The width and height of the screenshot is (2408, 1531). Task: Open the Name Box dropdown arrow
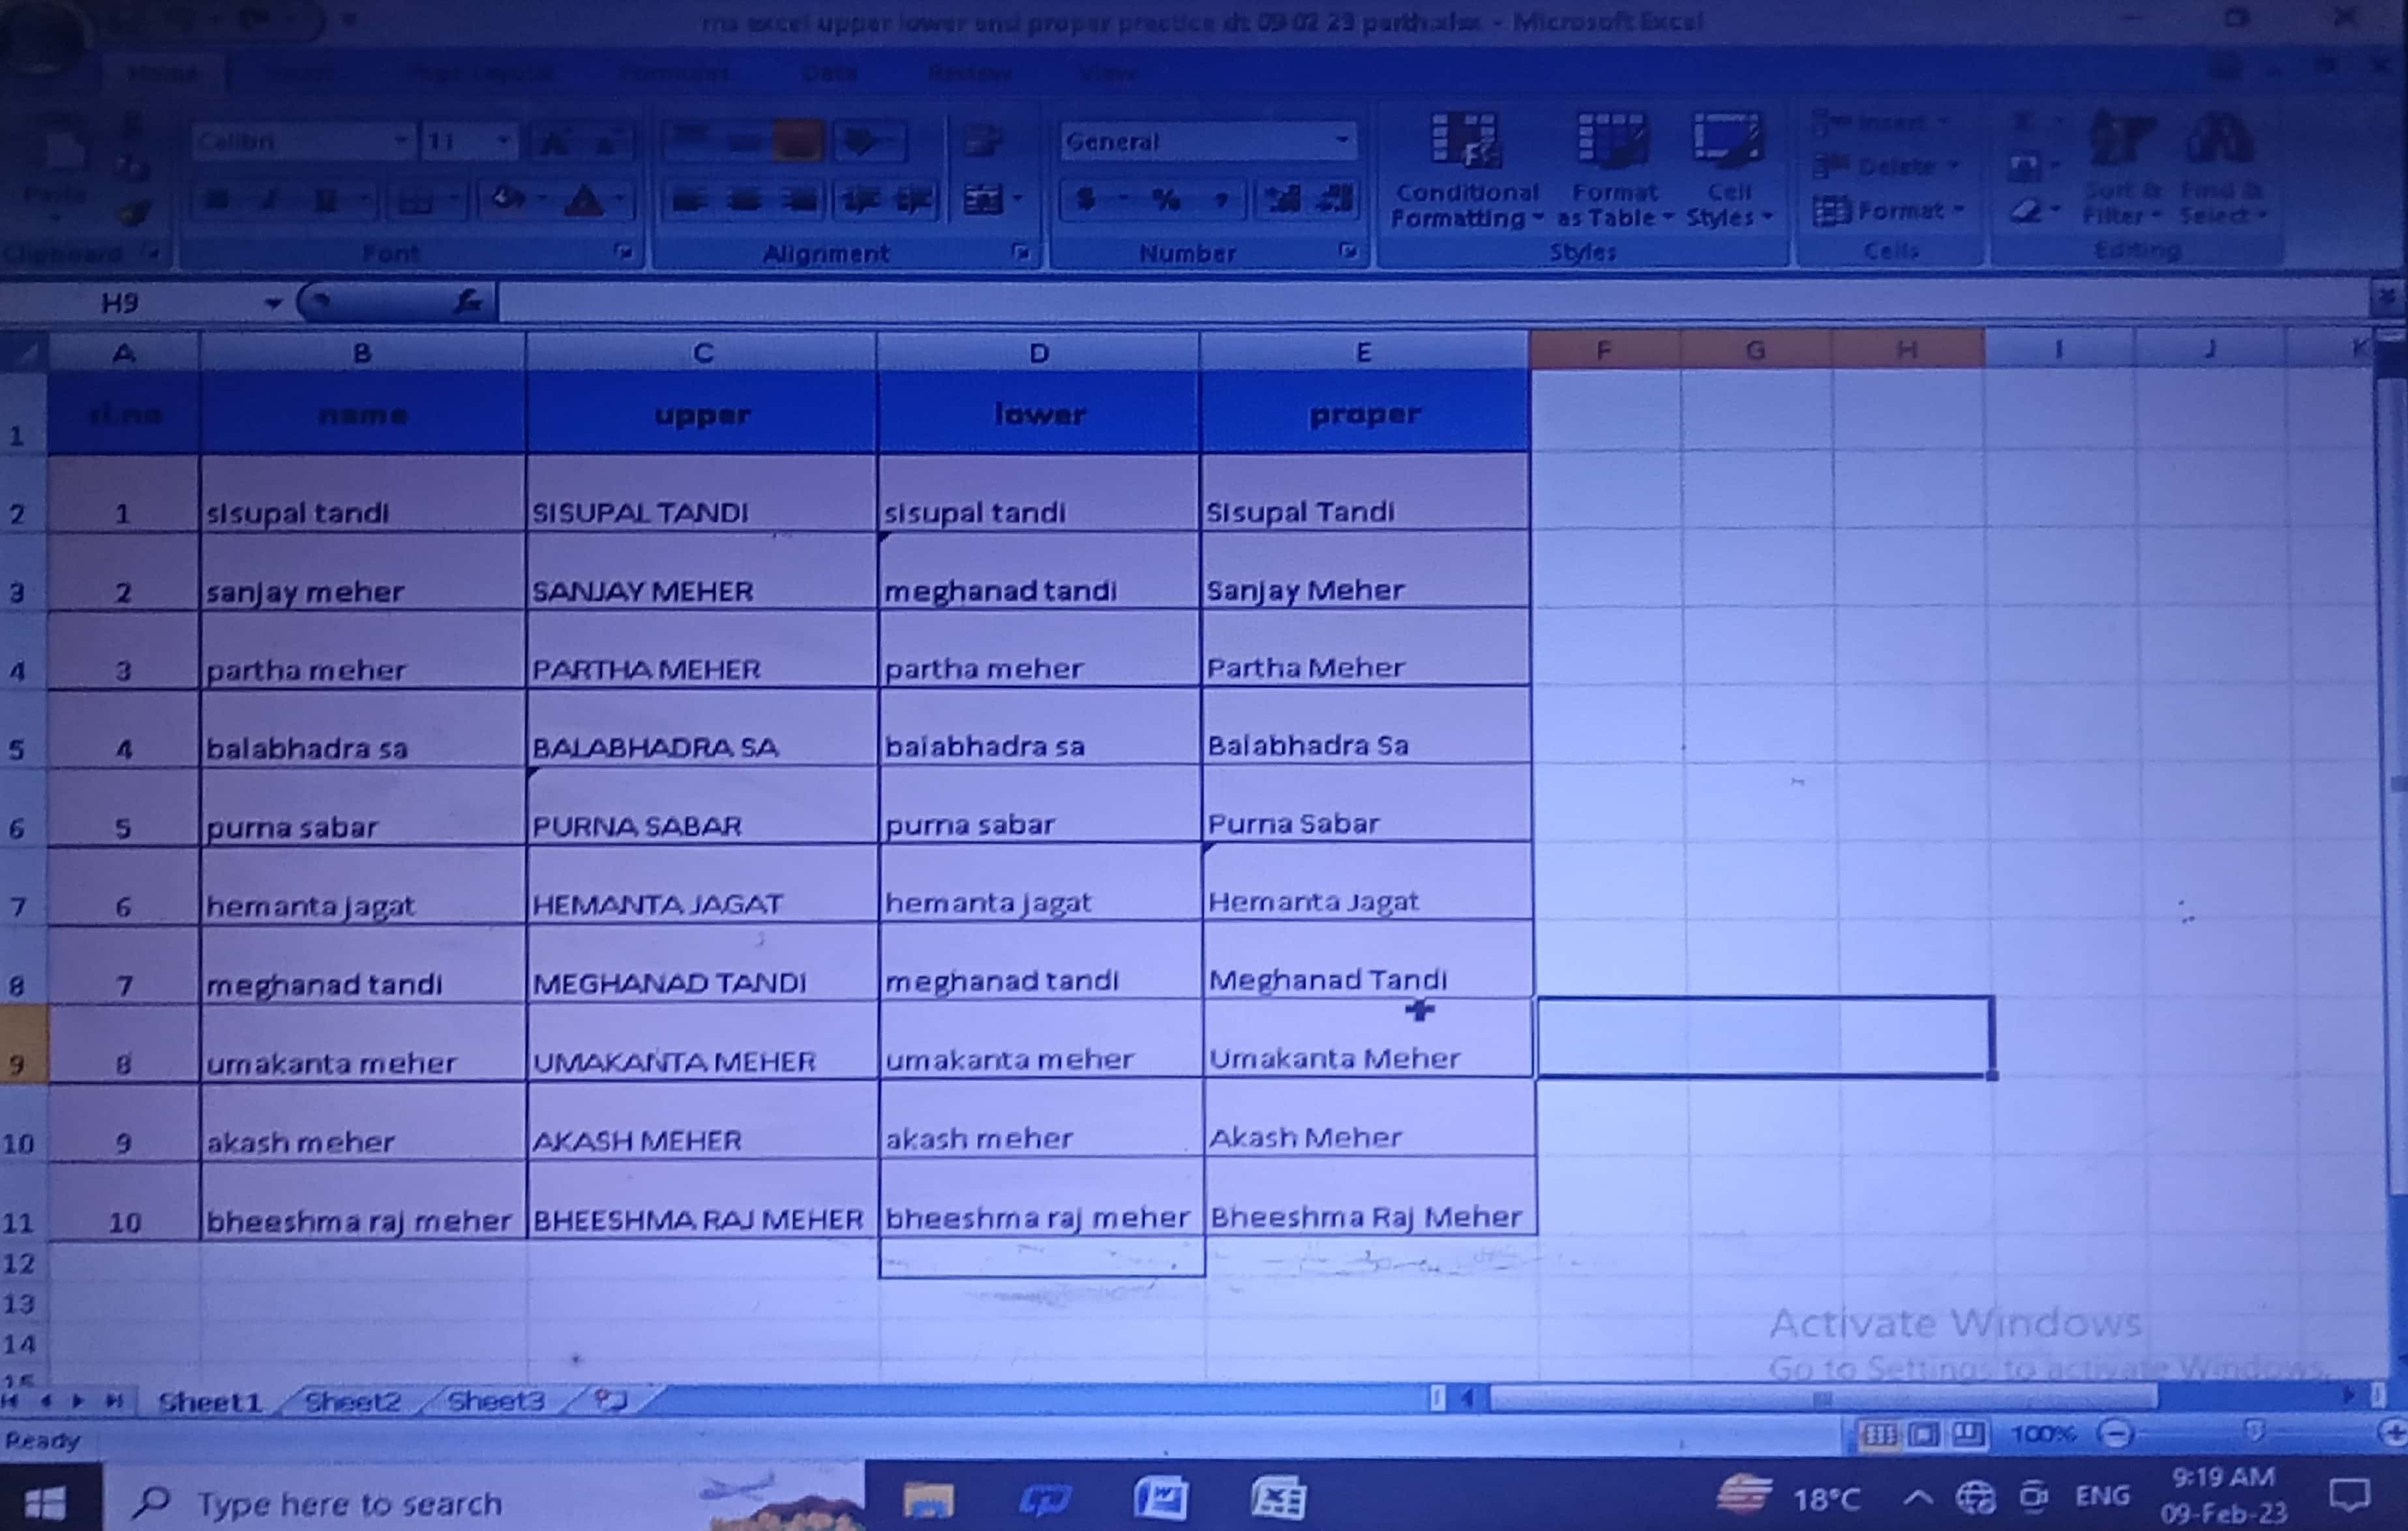pyautogui.click(x=272, y=302)
